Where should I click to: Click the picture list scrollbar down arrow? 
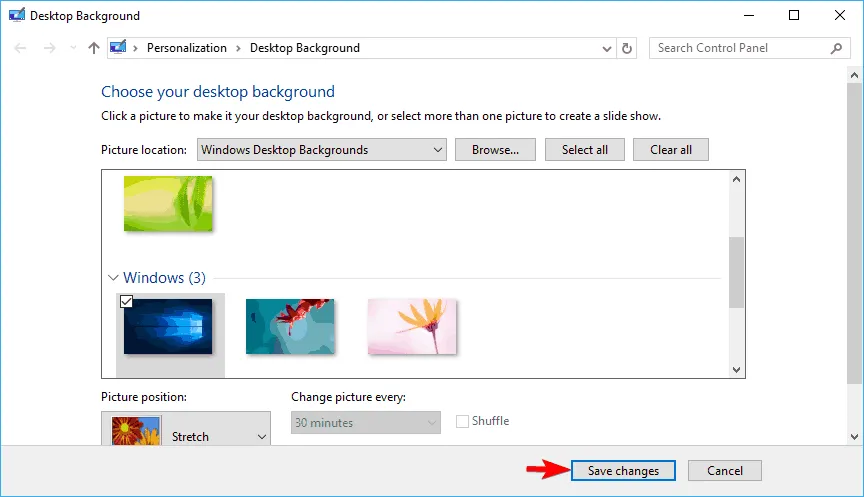(x=737, y=369)
